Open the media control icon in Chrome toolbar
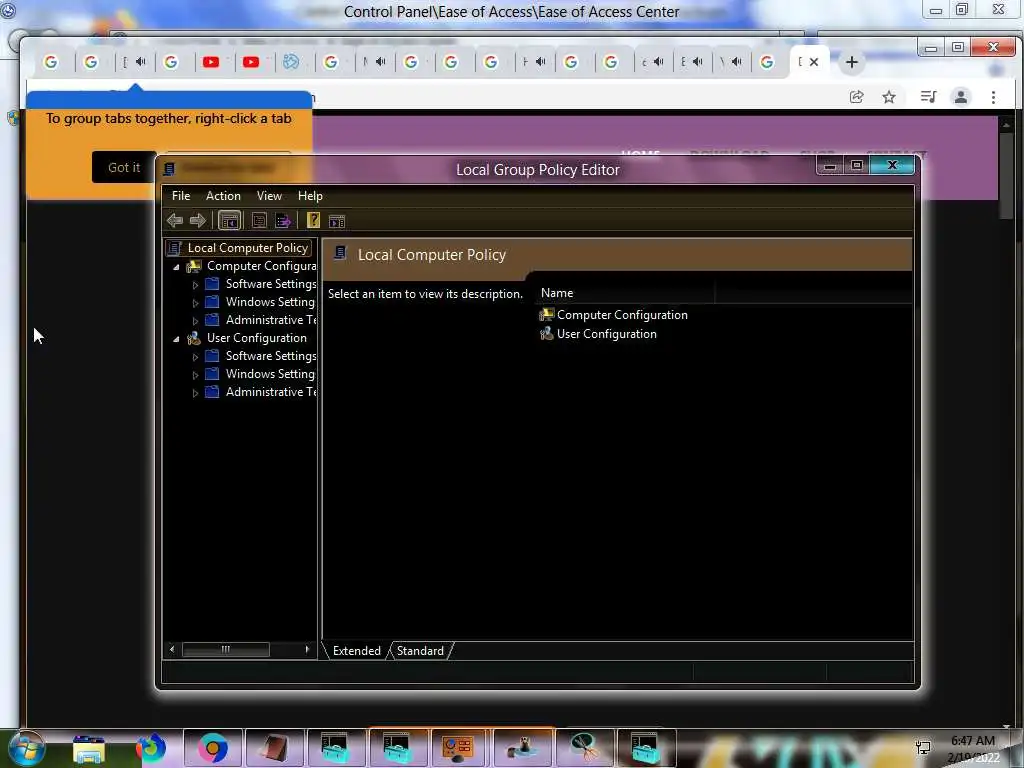Screen dimensions: 1024x768 coord(928,97)
